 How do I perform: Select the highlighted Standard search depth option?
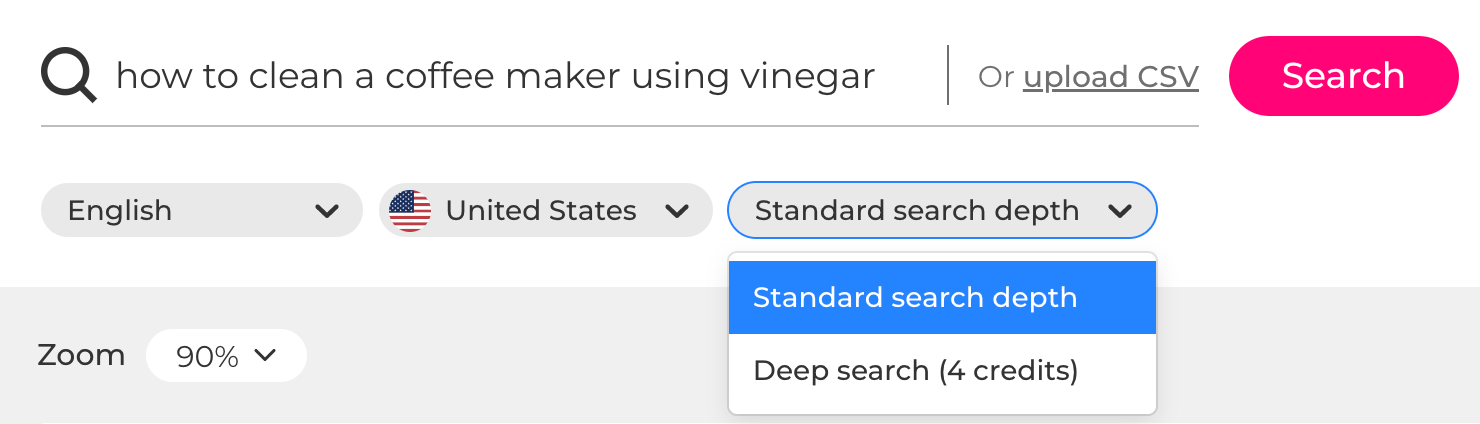pos(942,297)
